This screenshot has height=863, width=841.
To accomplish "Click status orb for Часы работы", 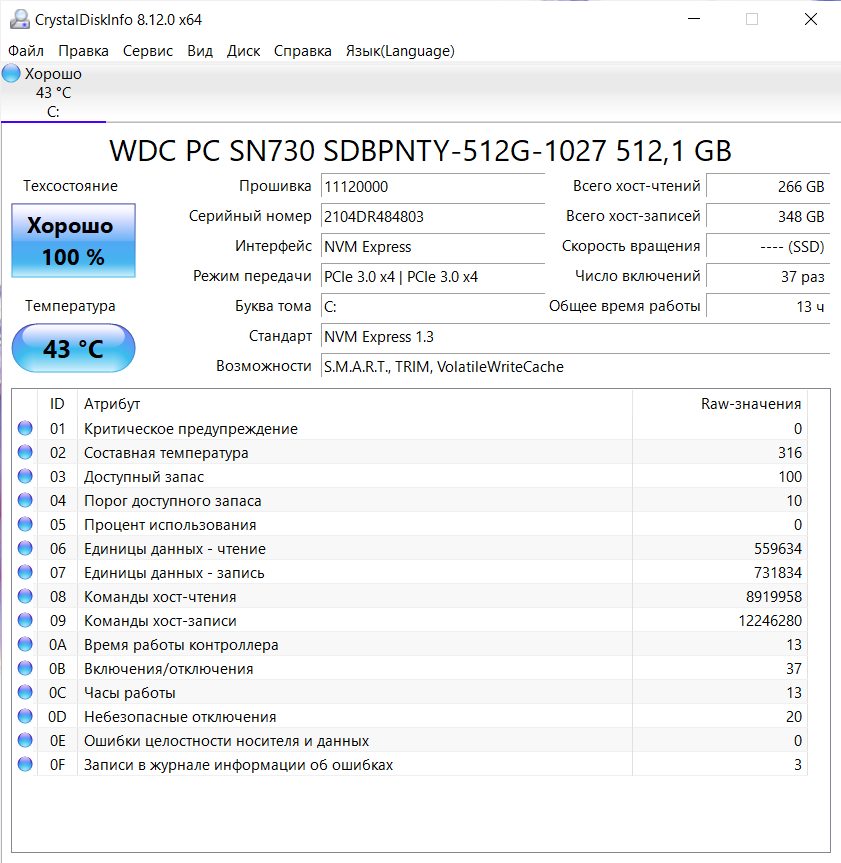I will (x=25, y=692).
